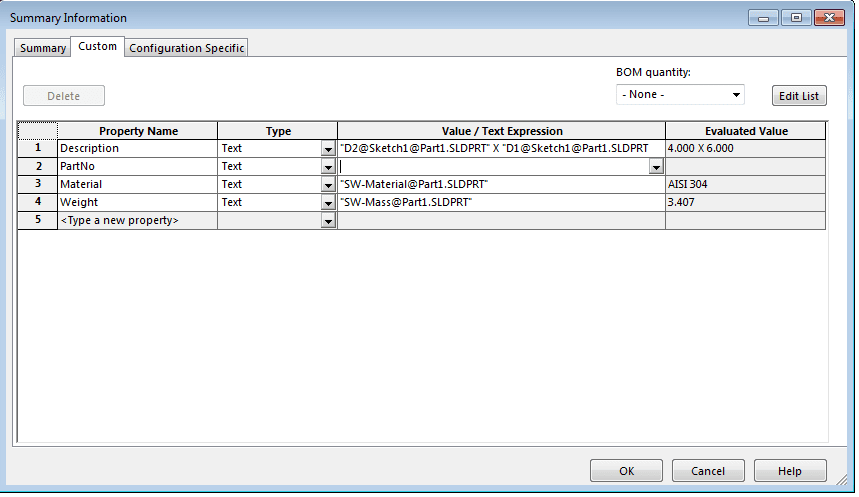
Task: Edit the Weight value expression cell
Action: (501, 203)
